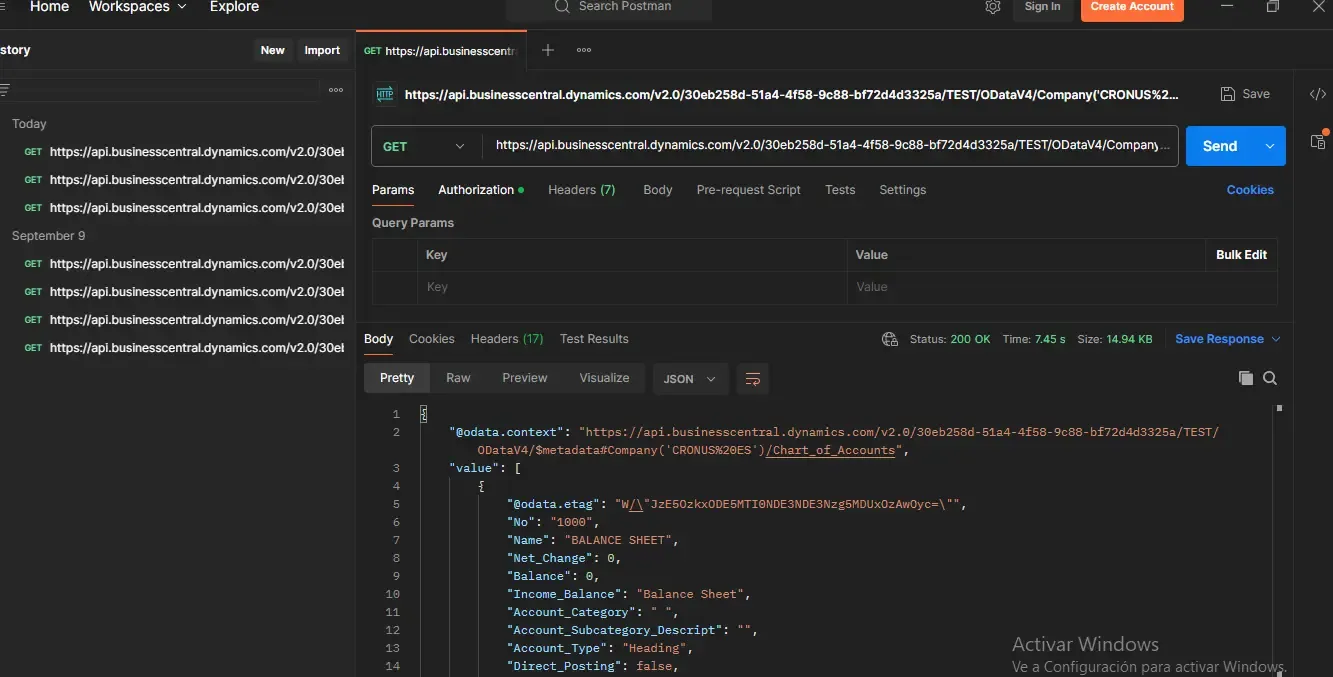Open history options ellipsis menu
The width and height of the screenshot is (1333, 677).
tap(336, 90)
